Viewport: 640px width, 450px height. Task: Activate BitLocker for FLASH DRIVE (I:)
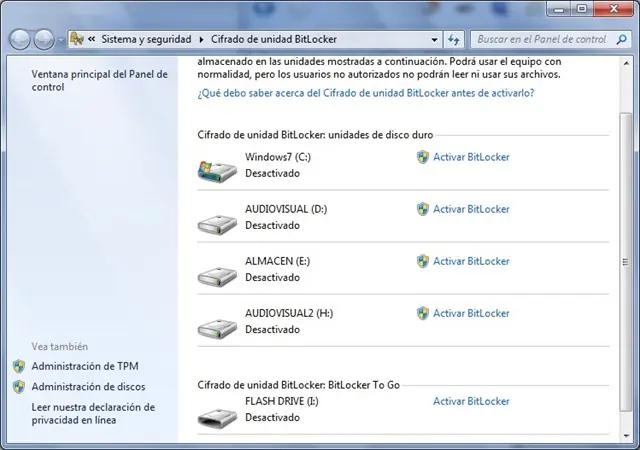tap(471, 401)
